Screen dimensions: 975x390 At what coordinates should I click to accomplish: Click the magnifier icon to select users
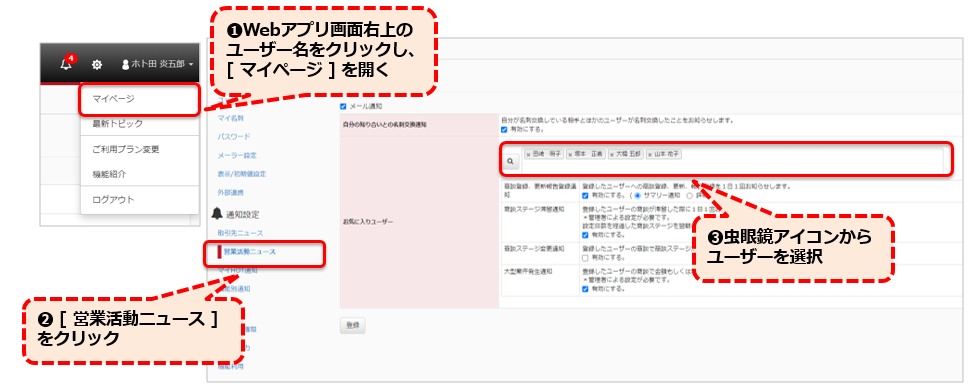point(511,162)
